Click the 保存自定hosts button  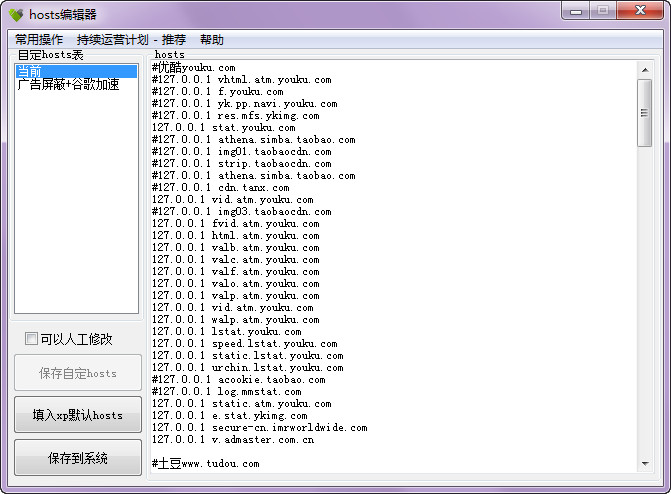click(78, 373)
